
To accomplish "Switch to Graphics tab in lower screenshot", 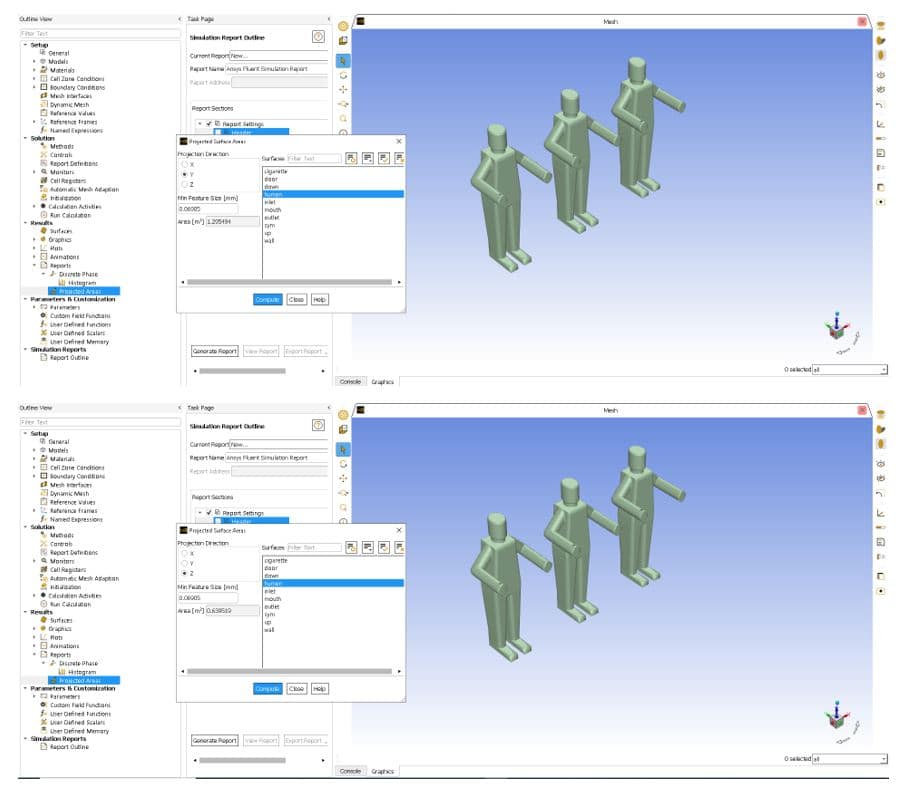I will pos(382,771).
